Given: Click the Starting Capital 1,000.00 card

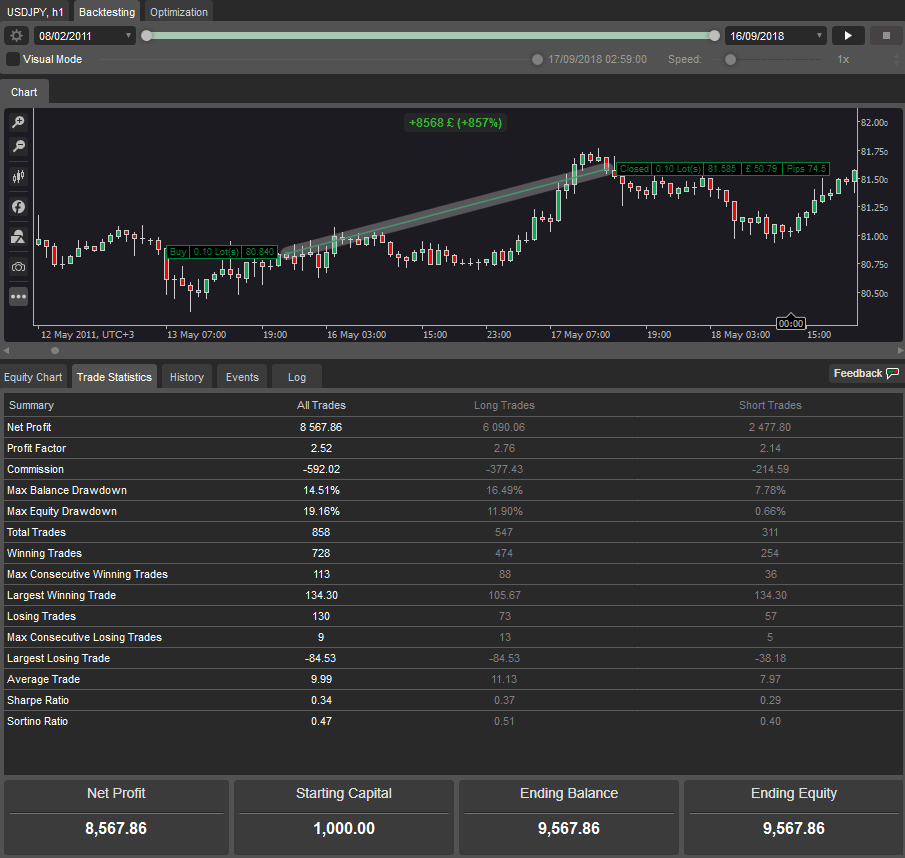Looking at the screenshot, I should (x=343, y=817).
